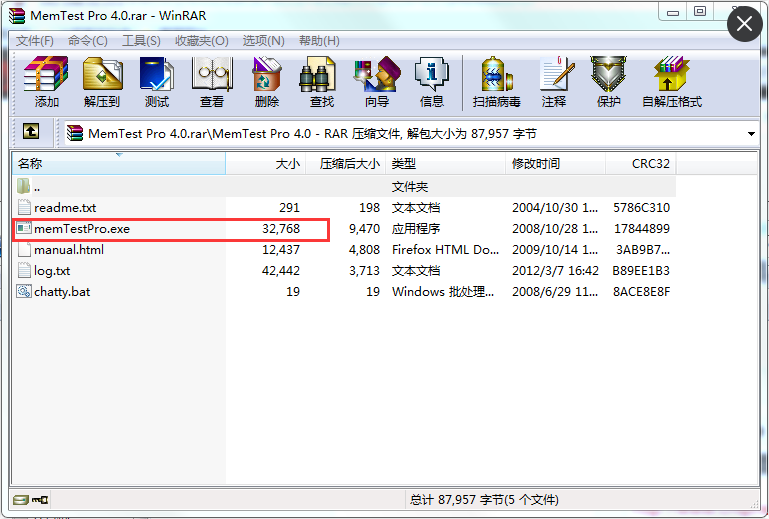
Task: Click packed size 9,470 of memTestPro.exe
Action: 364,229
